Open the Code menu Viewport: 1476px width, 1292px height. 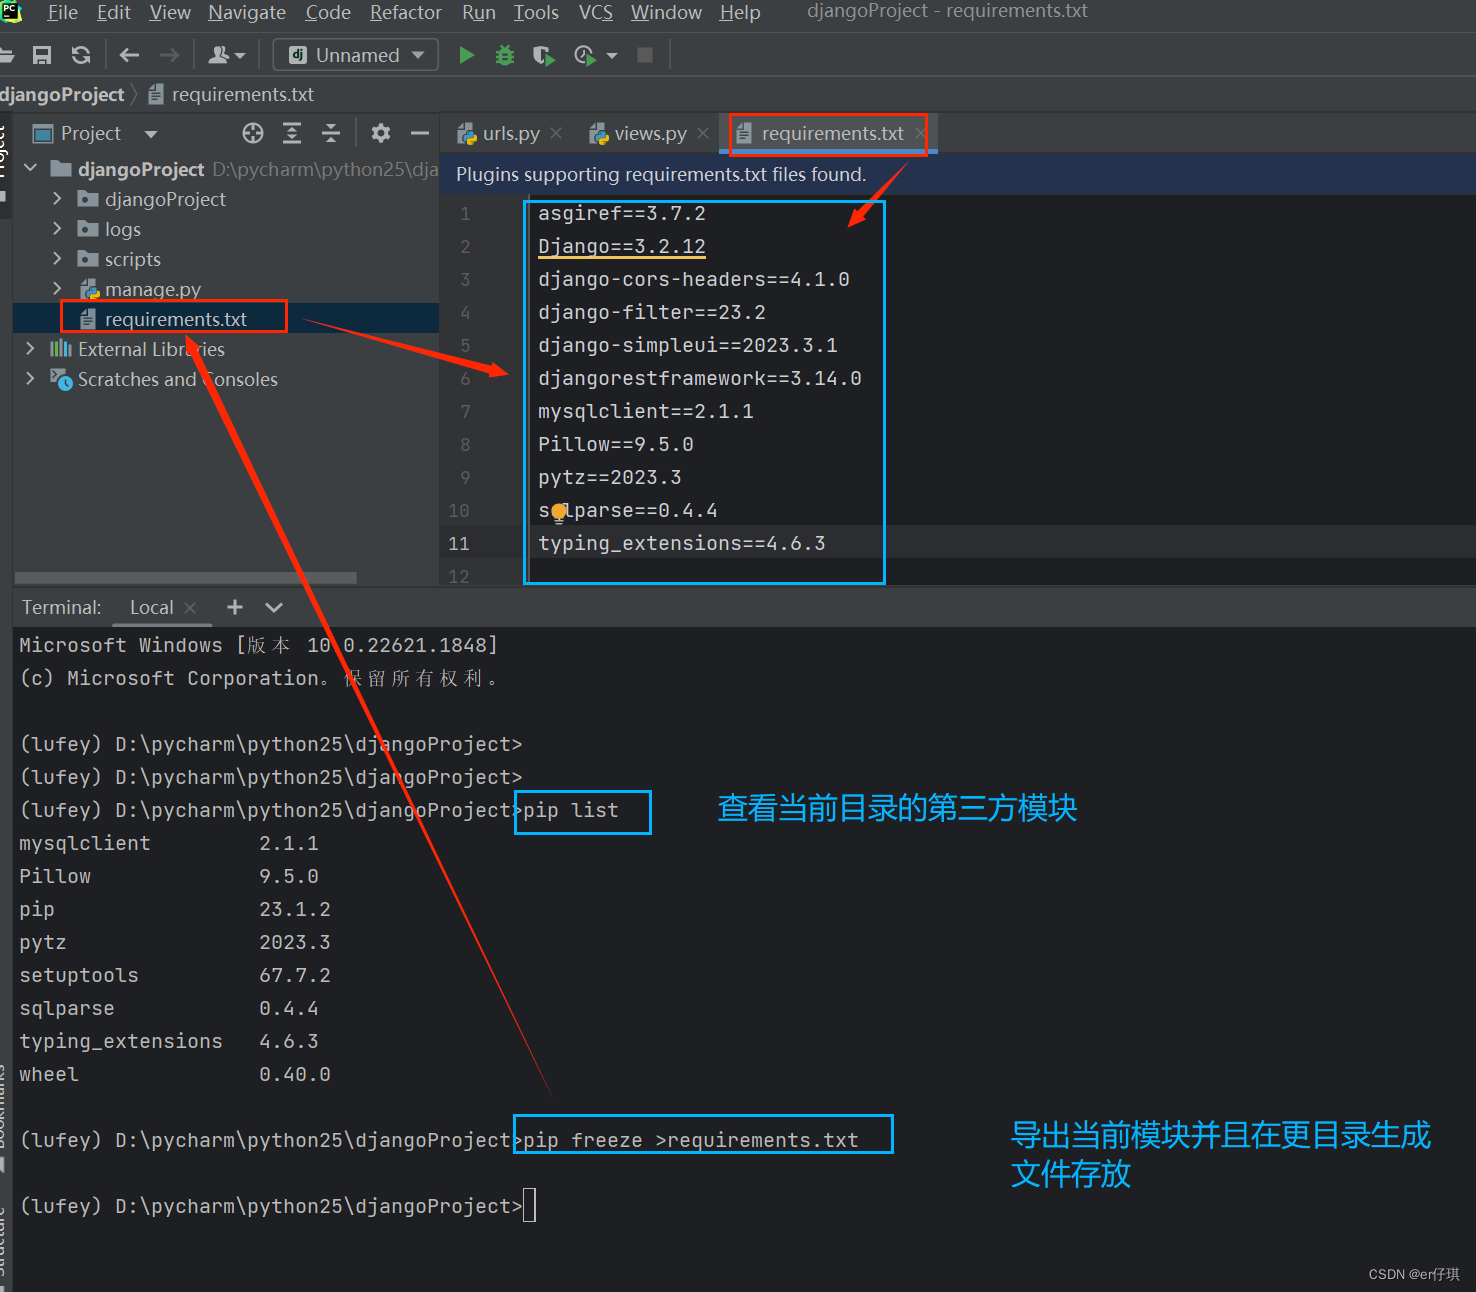(328, 12)
